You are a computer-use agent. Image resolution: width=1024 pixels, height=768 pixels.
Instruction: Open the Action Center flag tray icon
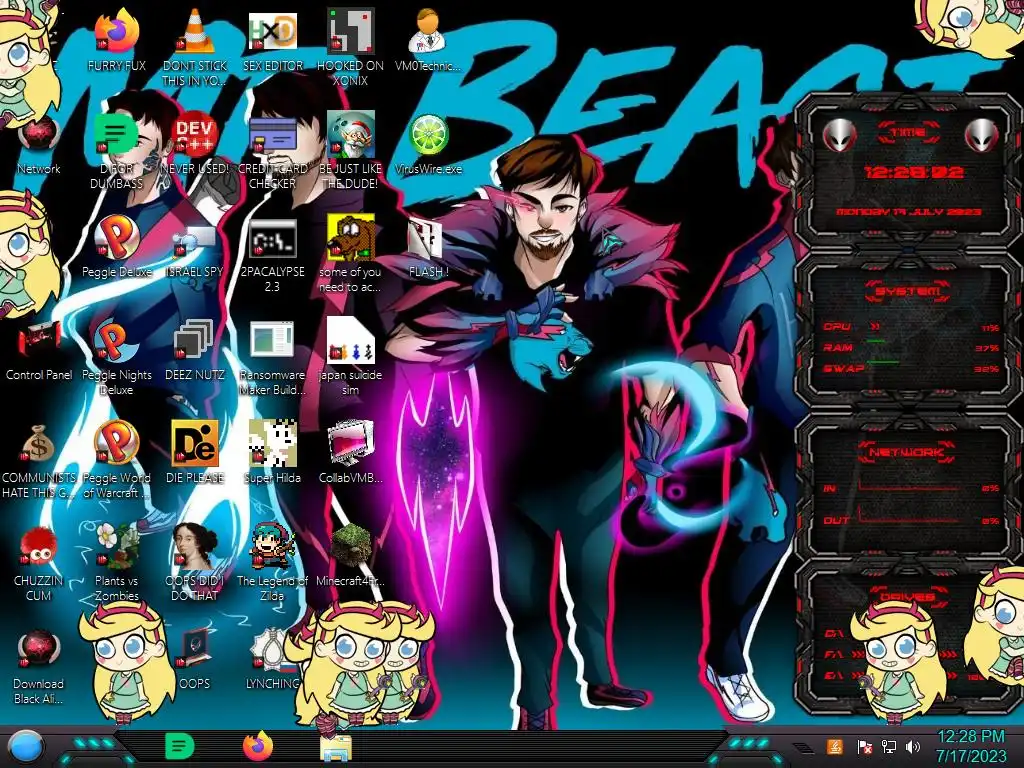(x=864, y=746)
